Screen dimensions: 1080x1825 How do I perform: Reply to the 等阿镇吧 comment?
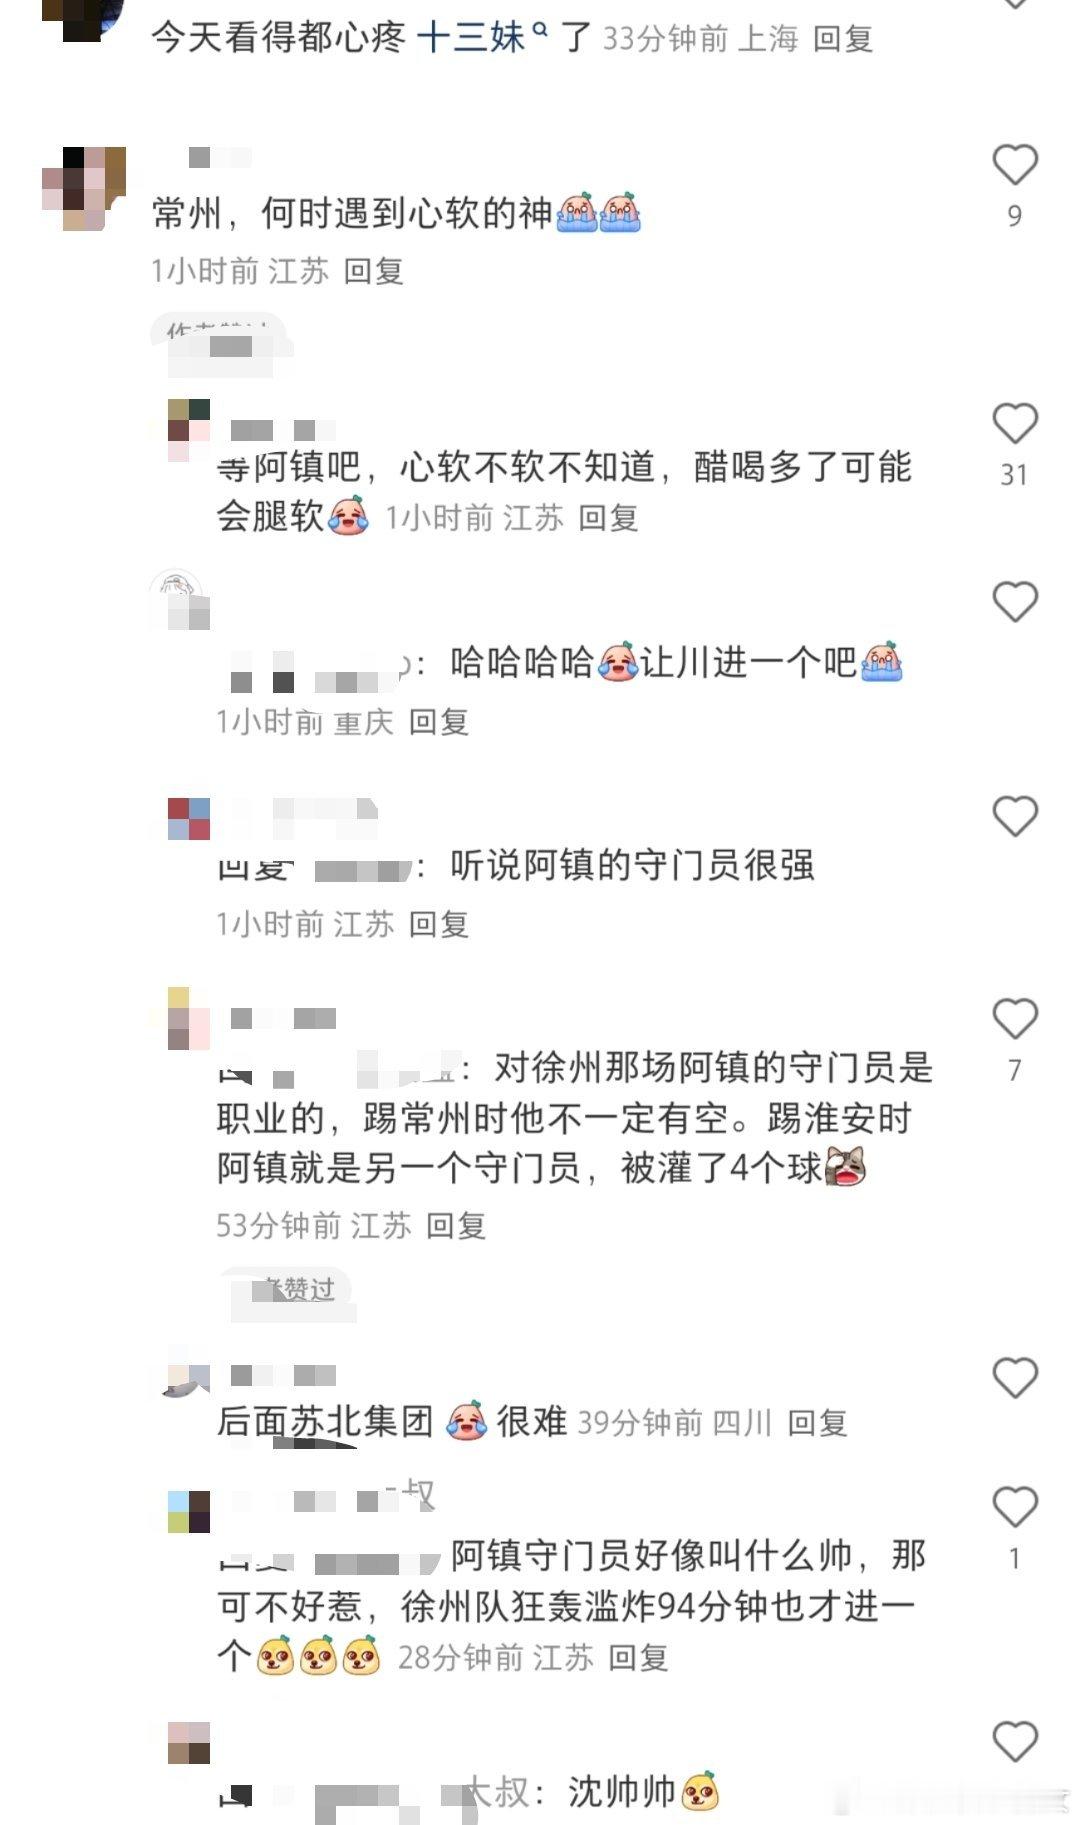point(608,518)
